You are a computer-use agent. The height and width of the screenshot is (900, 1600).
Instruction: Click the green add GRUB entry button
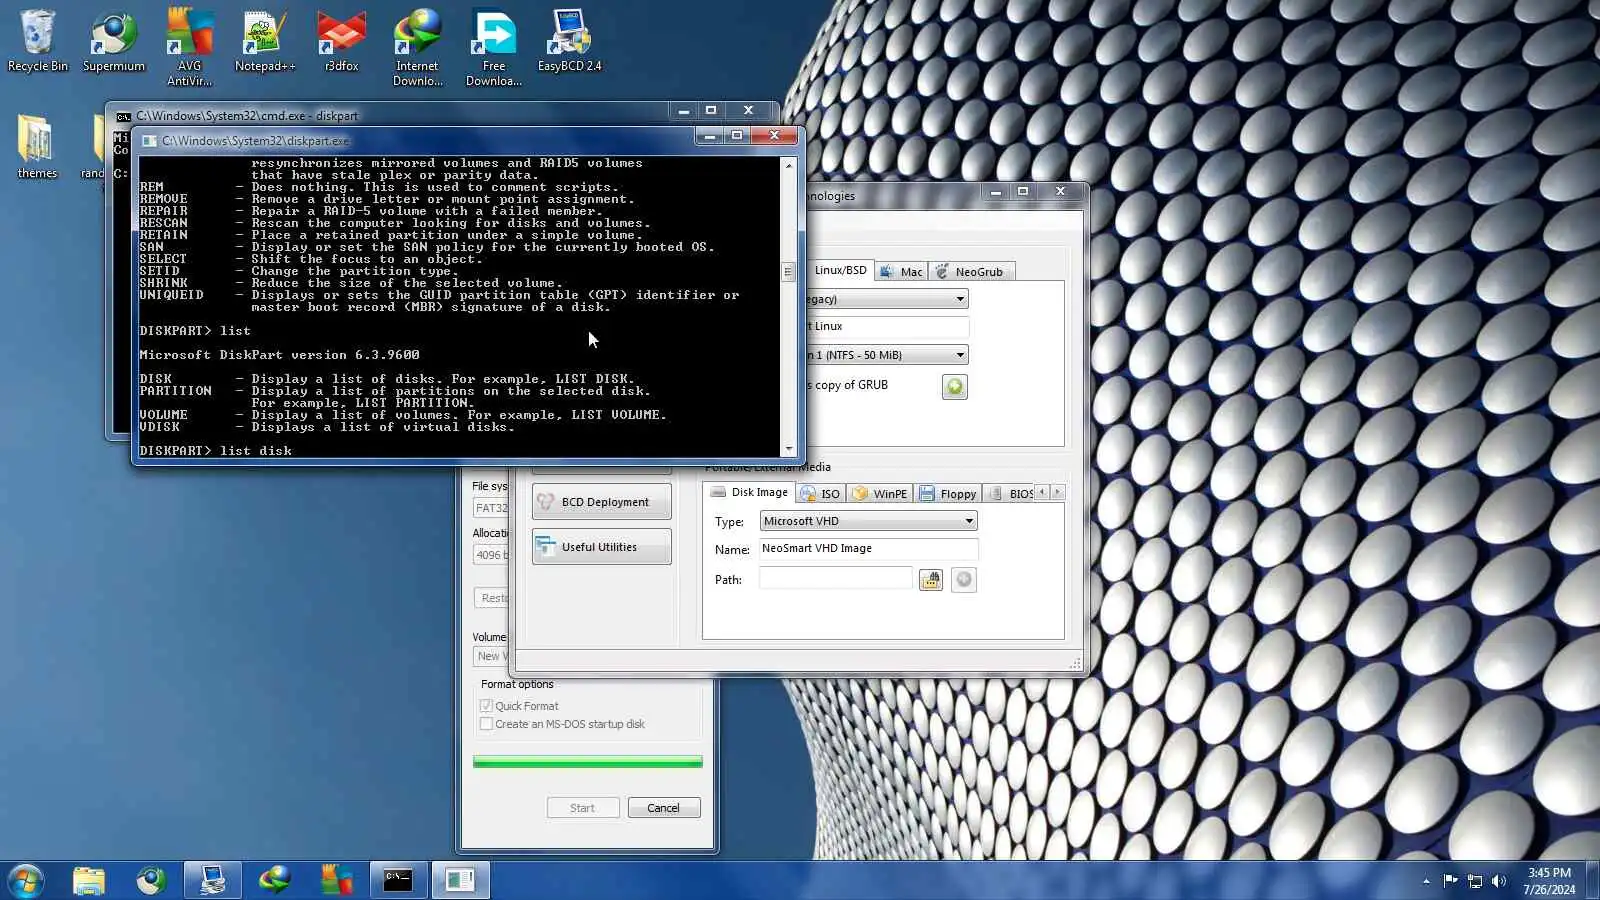(x=955, y=387)
